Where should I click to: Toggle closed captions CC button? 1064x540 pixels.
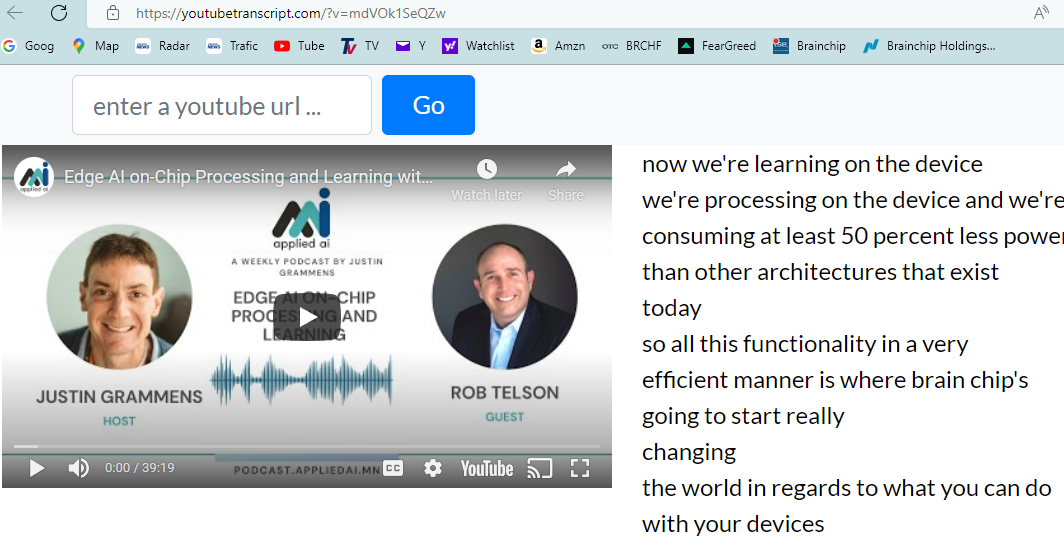393,468
